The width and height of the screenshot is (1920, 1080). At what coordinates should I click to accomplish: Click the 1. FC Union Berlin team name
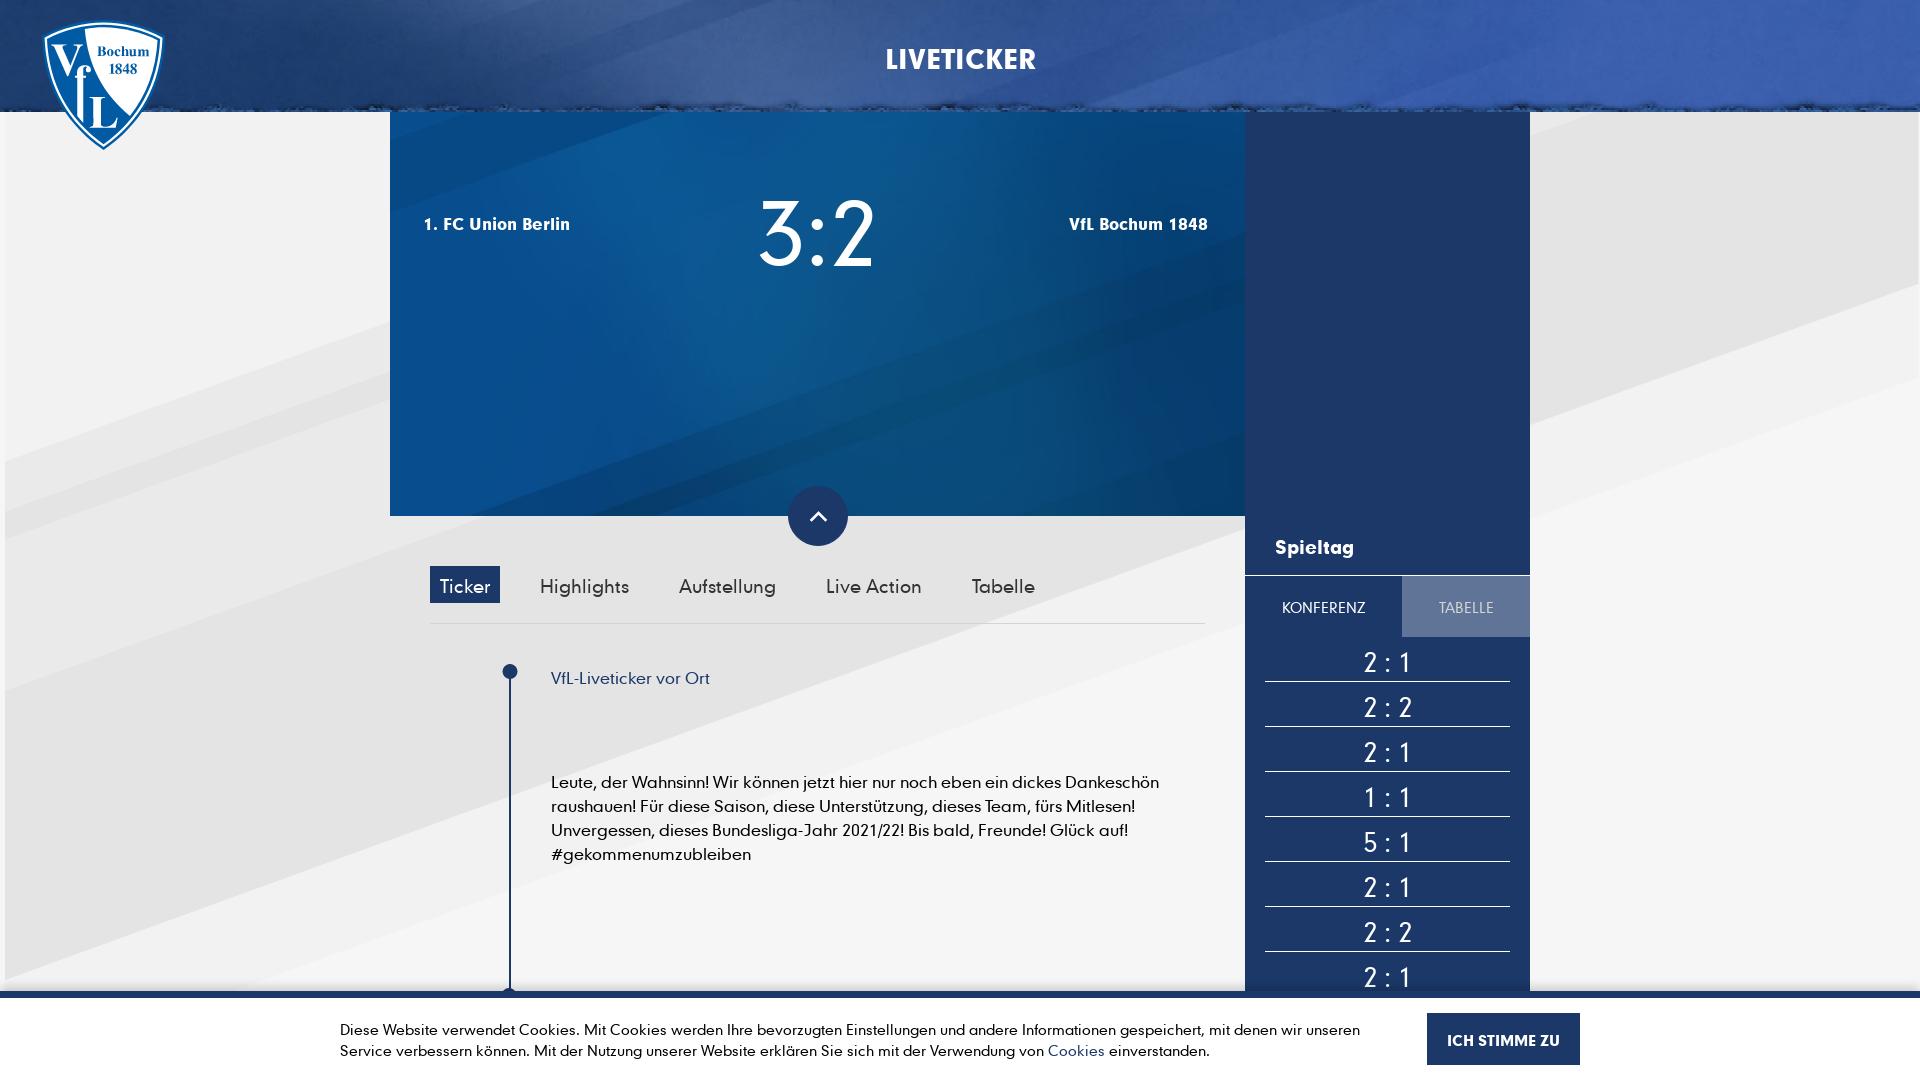[496, 224]
